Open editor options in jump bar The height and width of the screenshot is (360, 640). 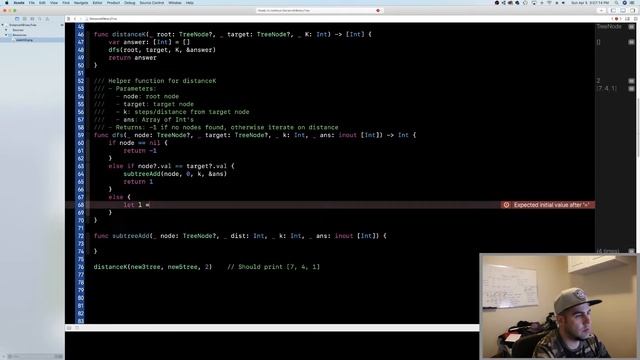point(628,19)
